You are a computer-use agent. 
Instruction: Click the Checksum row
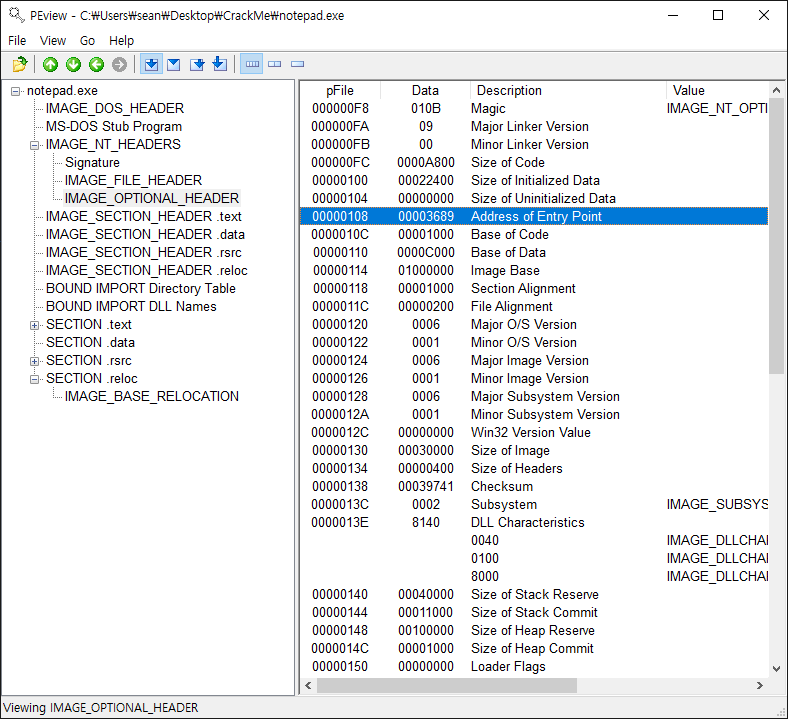click(534, 487)
